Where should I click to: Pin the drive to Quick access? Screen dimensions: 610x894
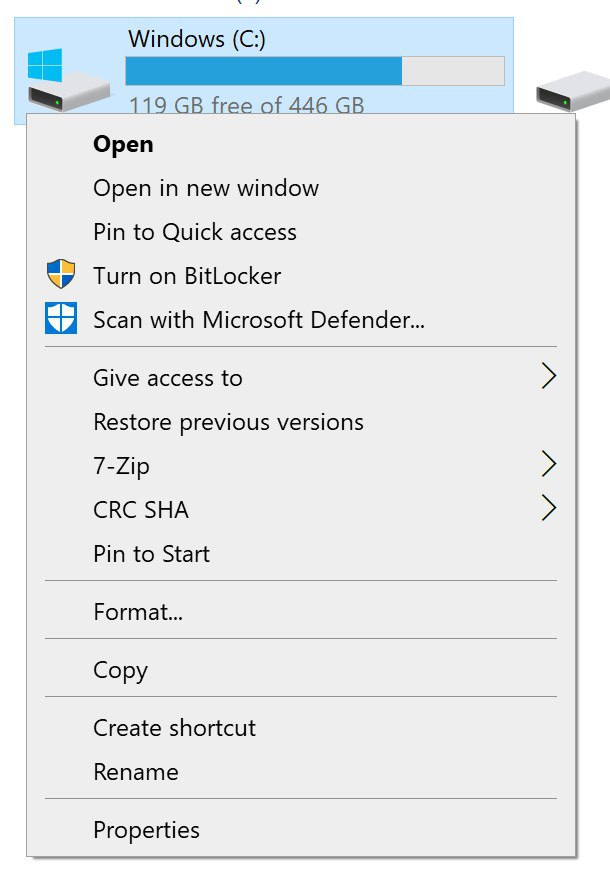195,232
